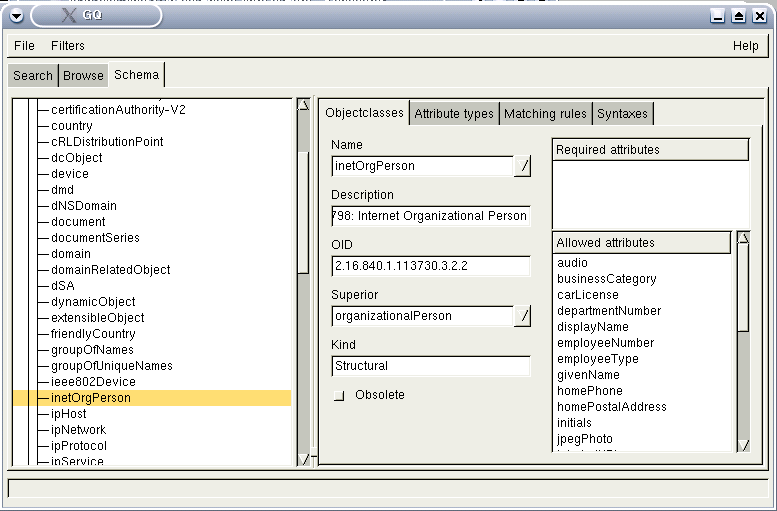This screenshot has width=777, height=511.
Task: Open the window menu icon in title bar
Action: tap(17, 15)
